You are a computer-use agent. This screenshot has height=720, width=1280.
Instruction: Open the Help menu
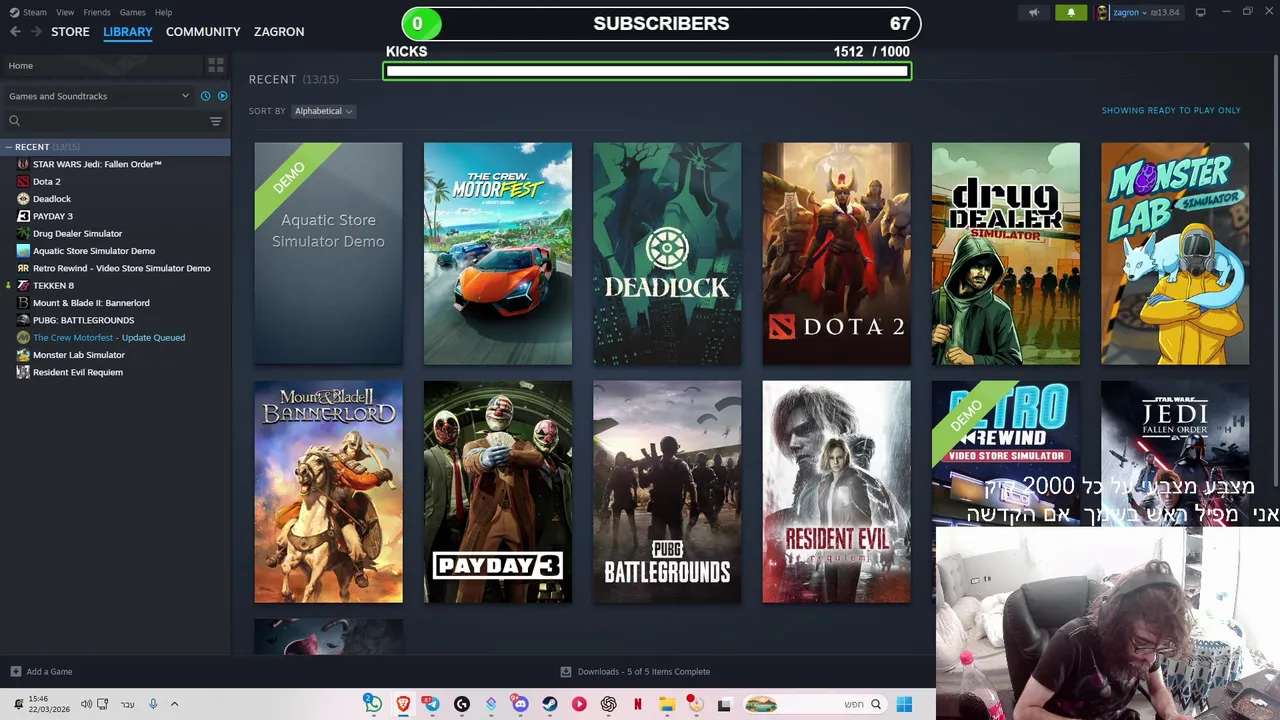click(x=164, y=12)
